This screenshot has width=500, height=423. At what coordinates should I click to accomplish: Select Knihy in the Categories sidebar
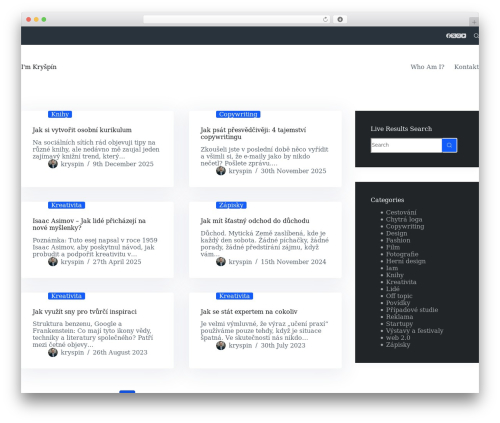pyautogui.click(x=395, y=275)
